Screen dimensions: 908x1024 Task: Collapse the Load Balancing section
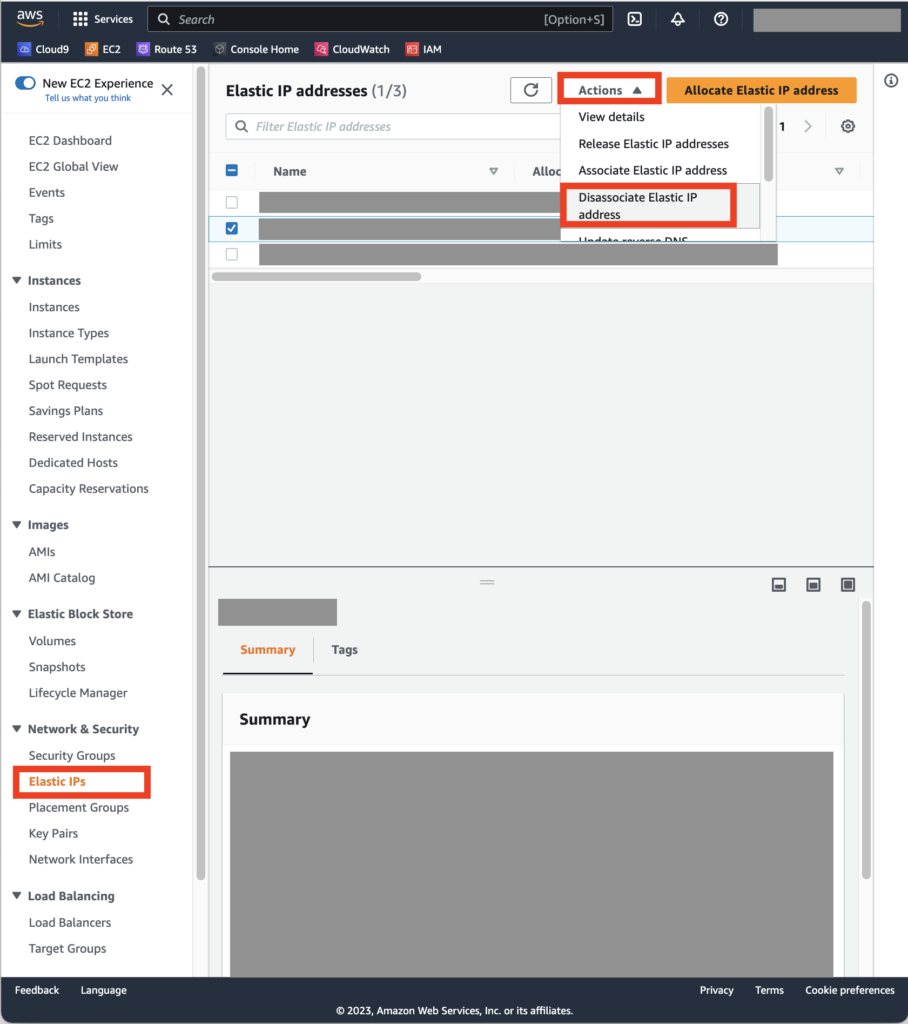click(17, 895)
